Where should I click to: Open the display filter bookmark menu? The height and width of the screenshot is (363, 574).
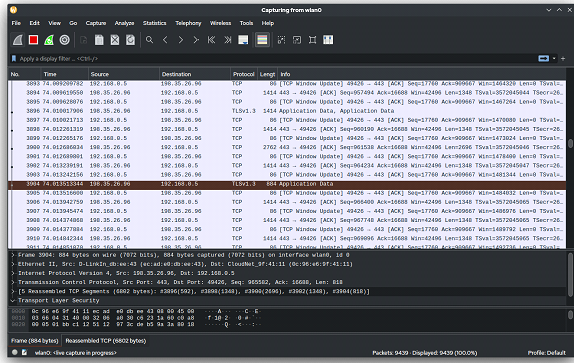tap(14, 59)
